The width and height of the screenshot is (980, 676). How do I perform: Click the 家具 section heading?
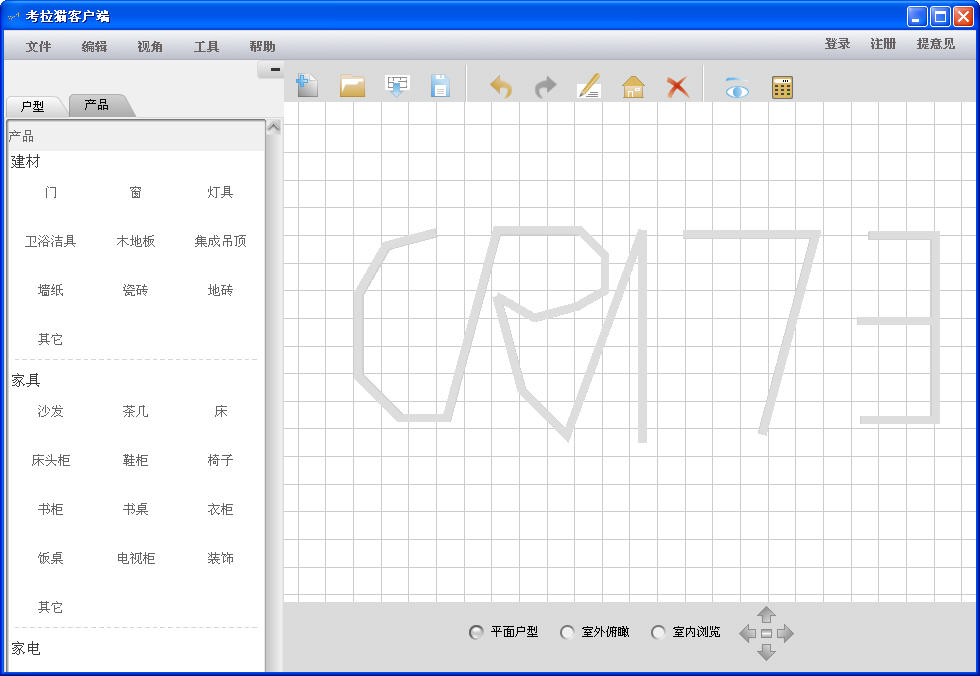click(x=26, y=380)
